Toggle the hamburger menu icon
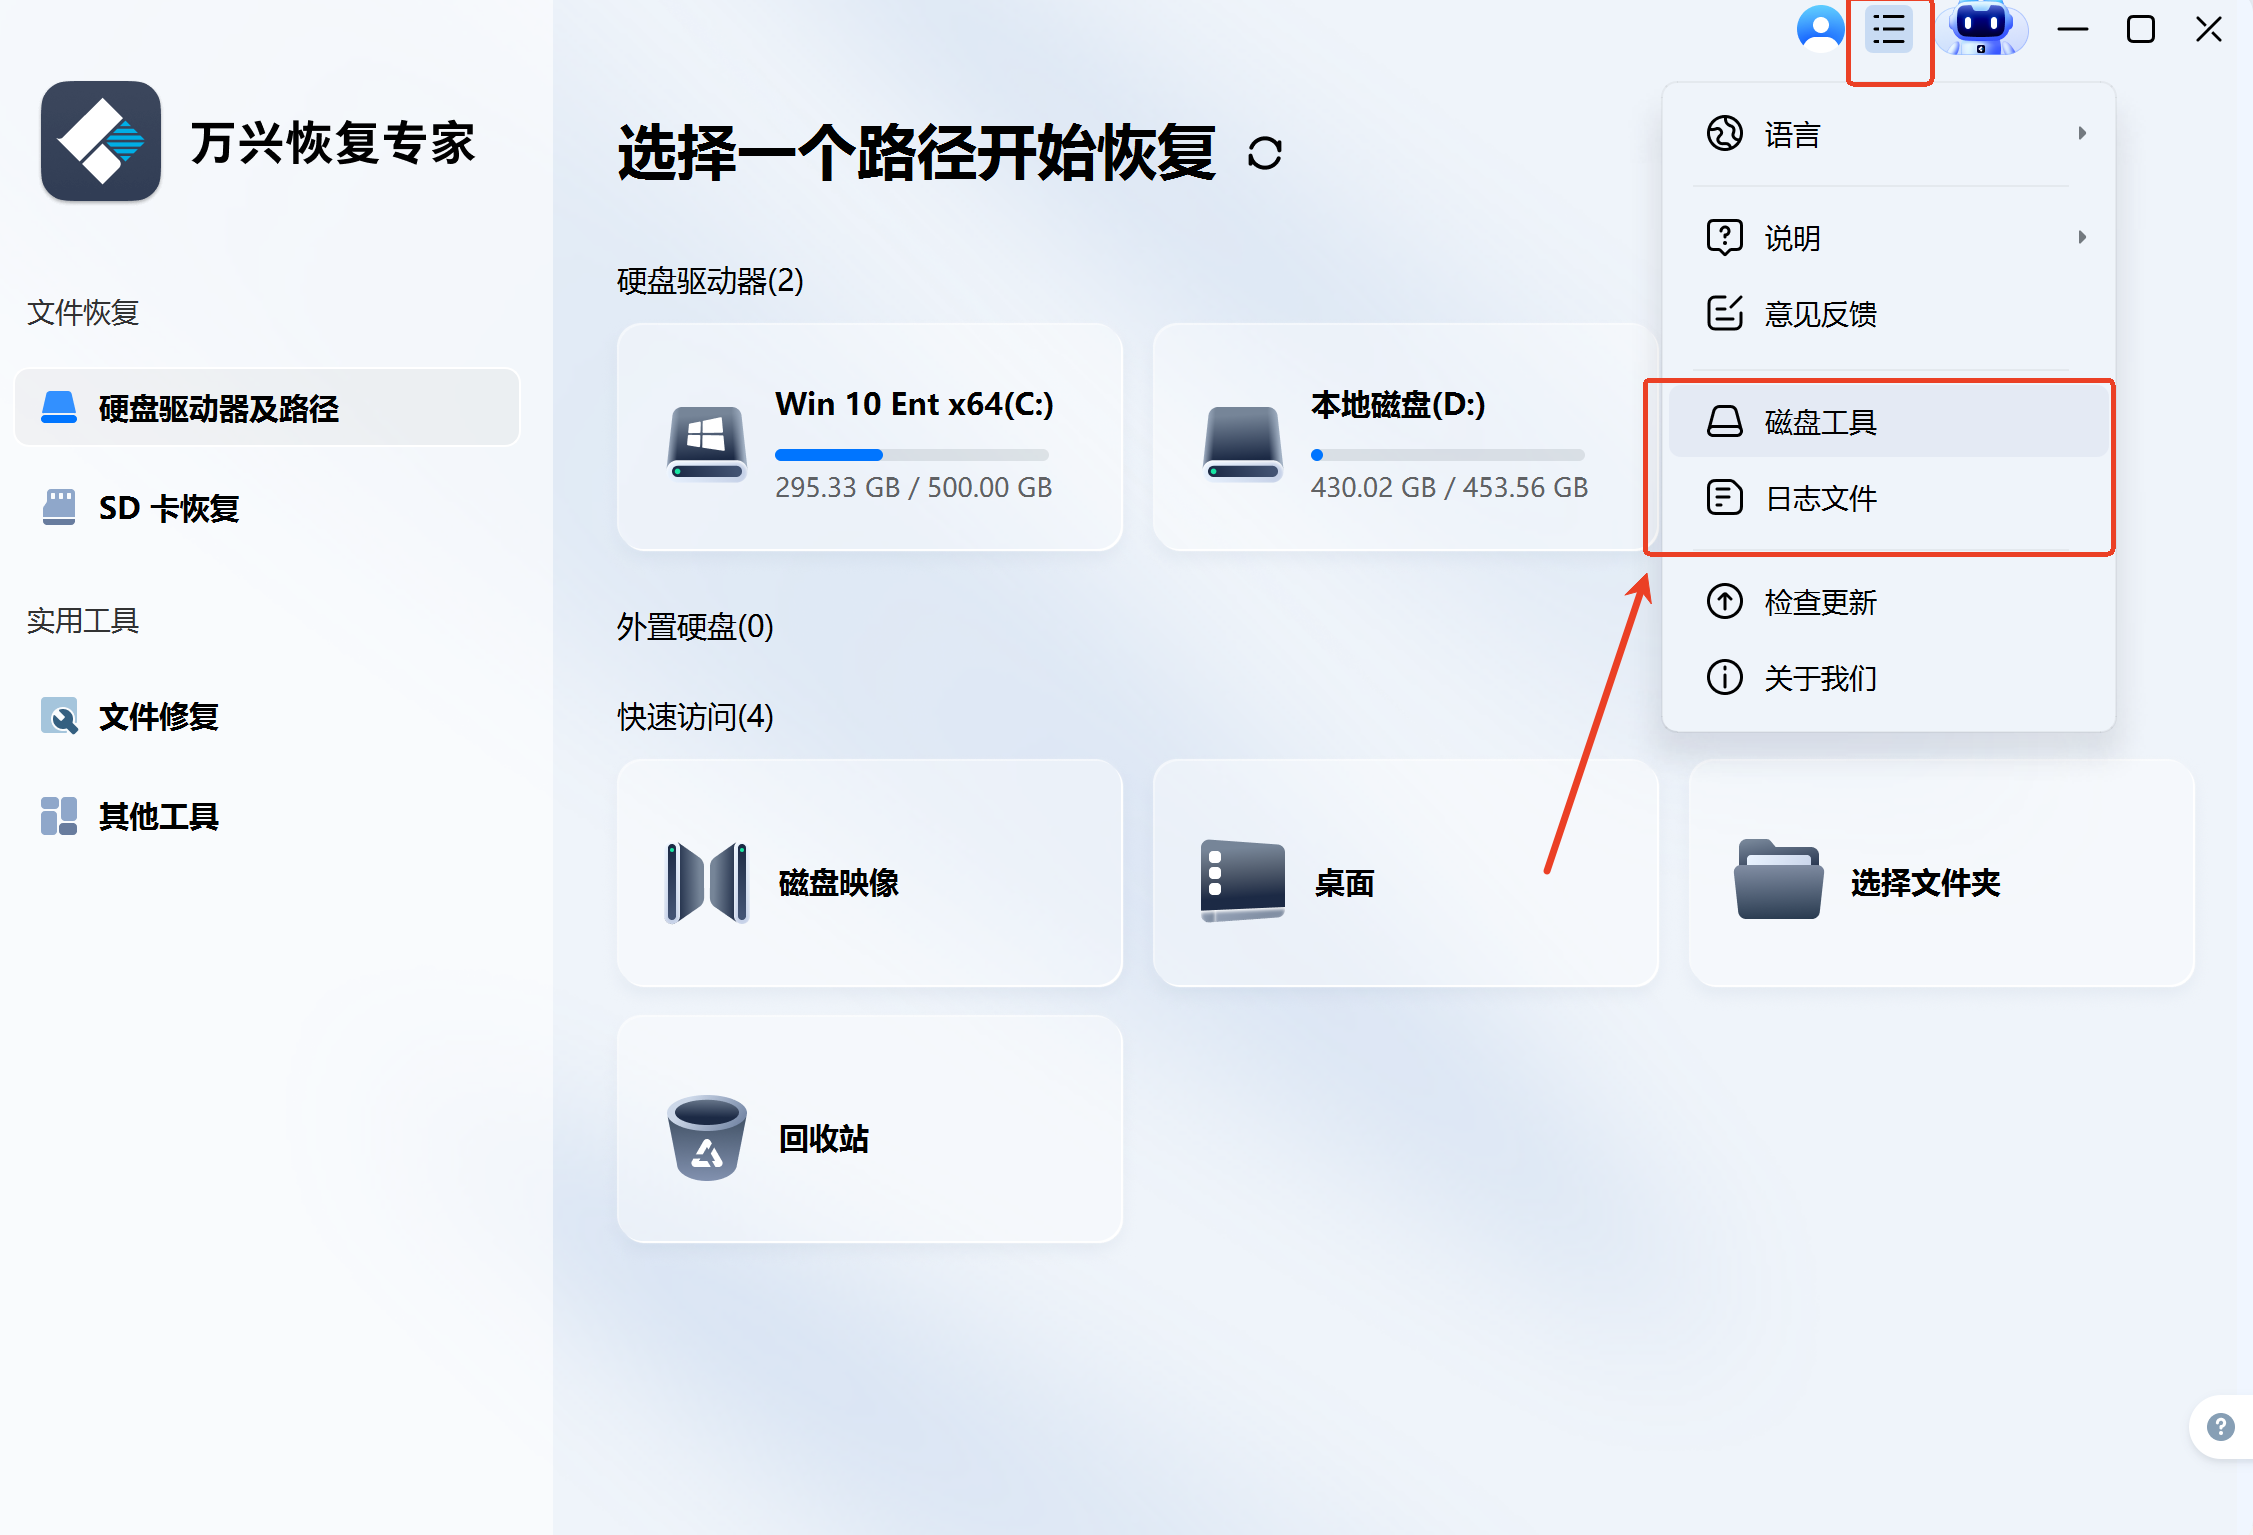This screenshot has width=2253, height=1535. 1888,30
